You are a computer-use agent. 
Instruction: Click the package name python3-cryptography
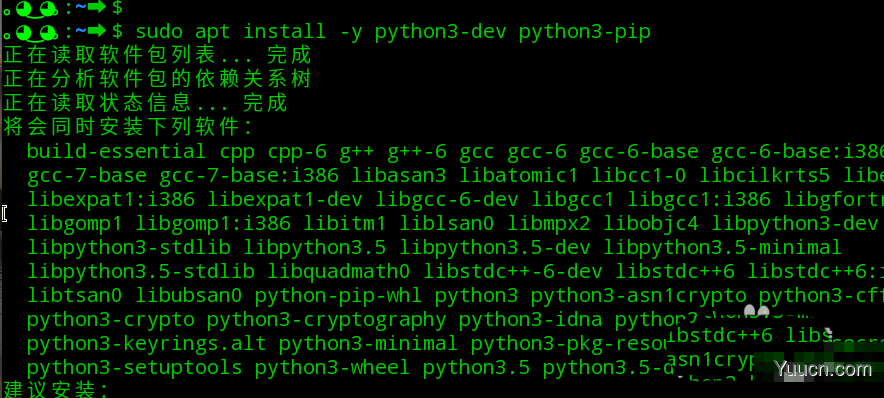point(326,321)
